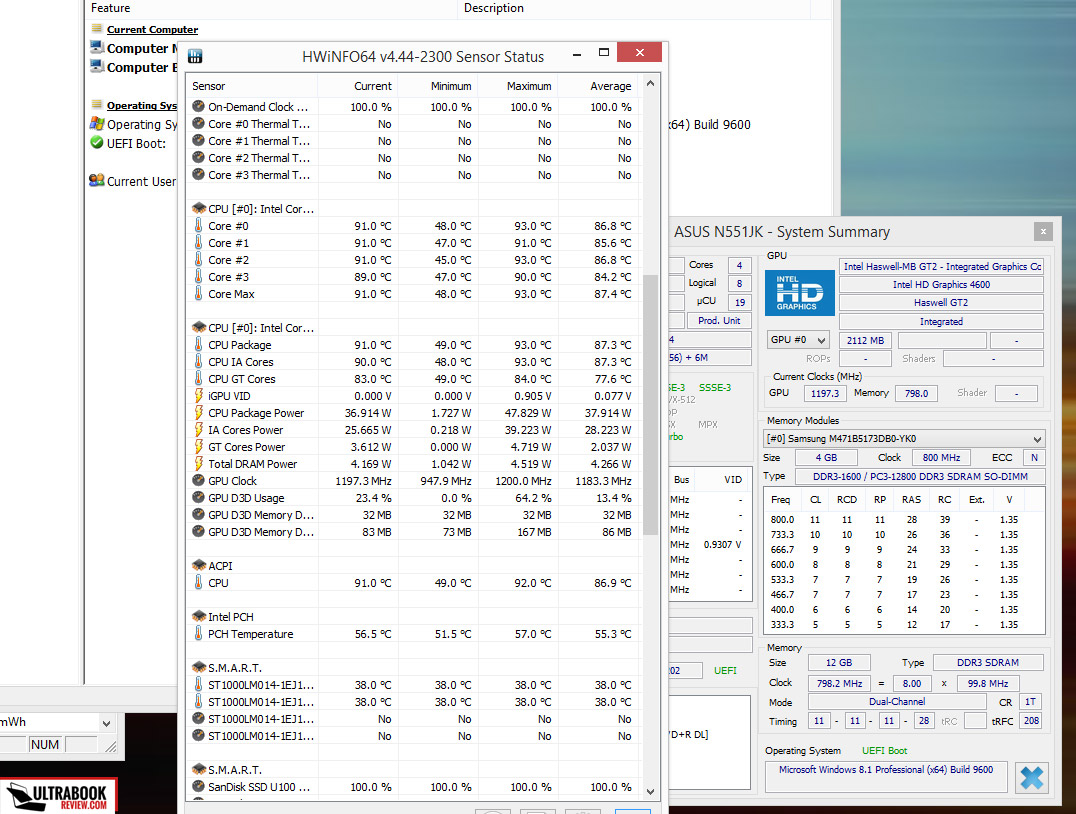Viewport: 1076px width, 814px height.
Task: Click the 800.0 frequency timing row
Action: point(904,520)
